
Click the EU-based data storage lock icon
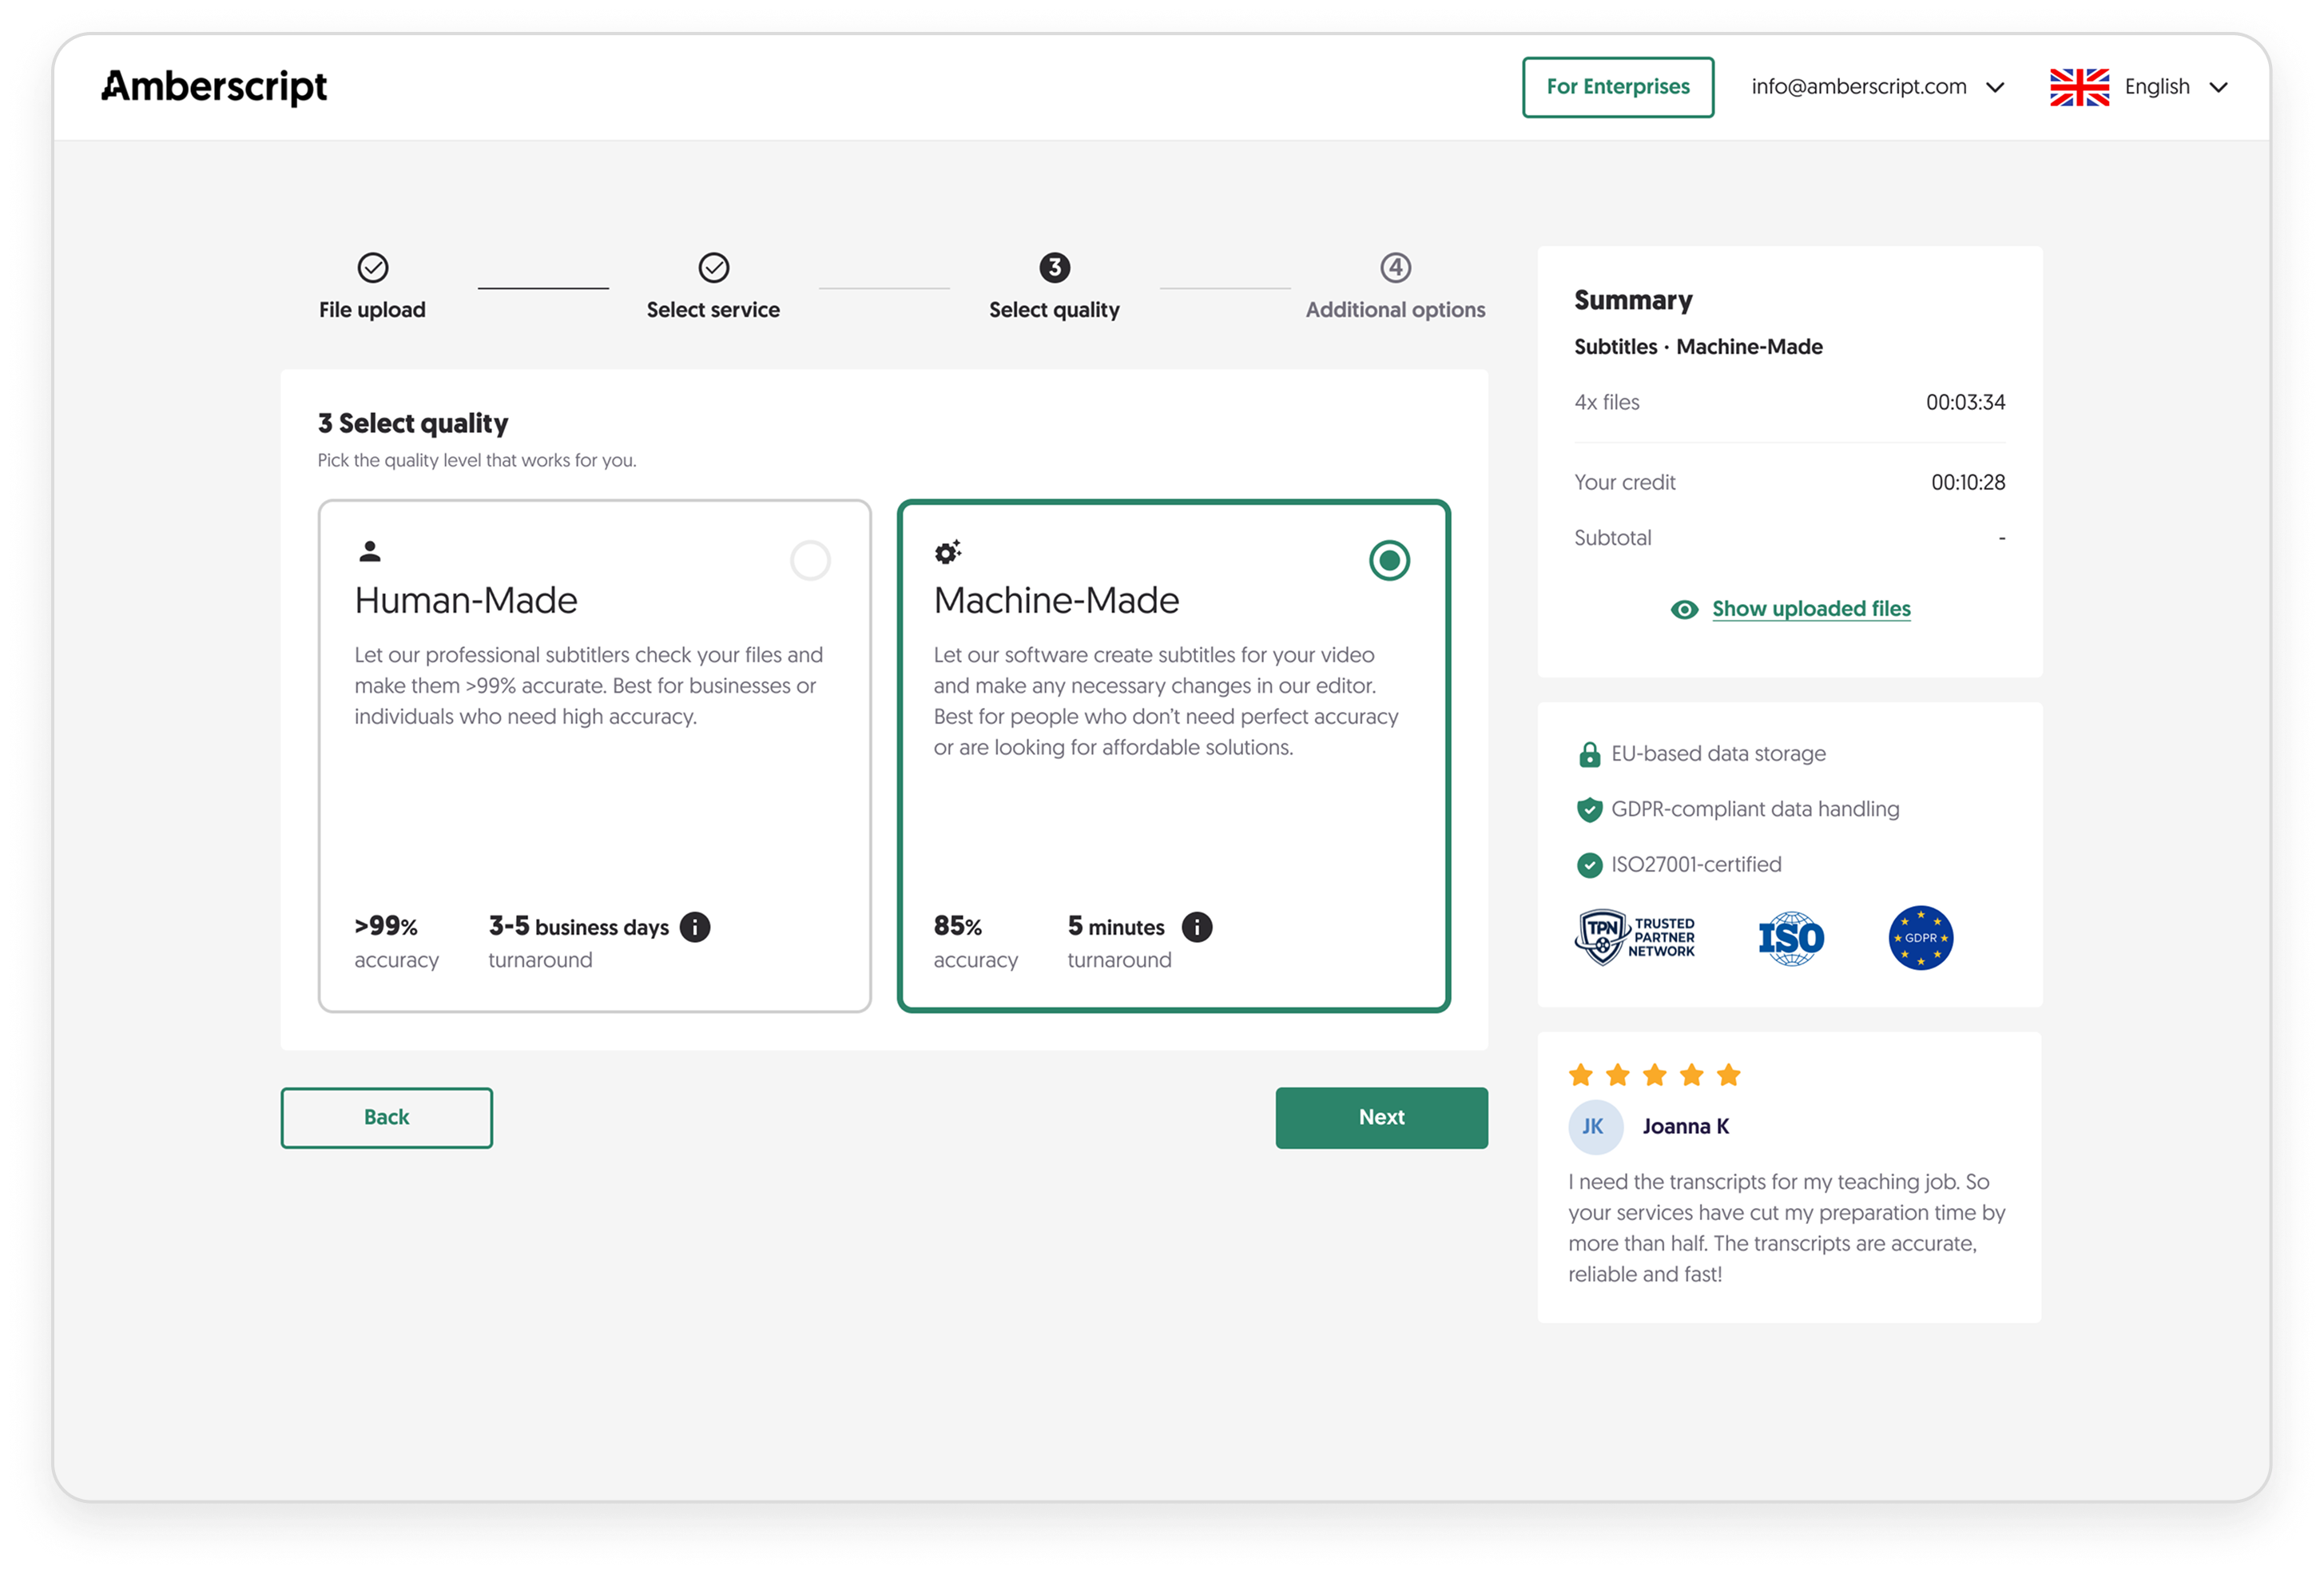(1588, 753)
